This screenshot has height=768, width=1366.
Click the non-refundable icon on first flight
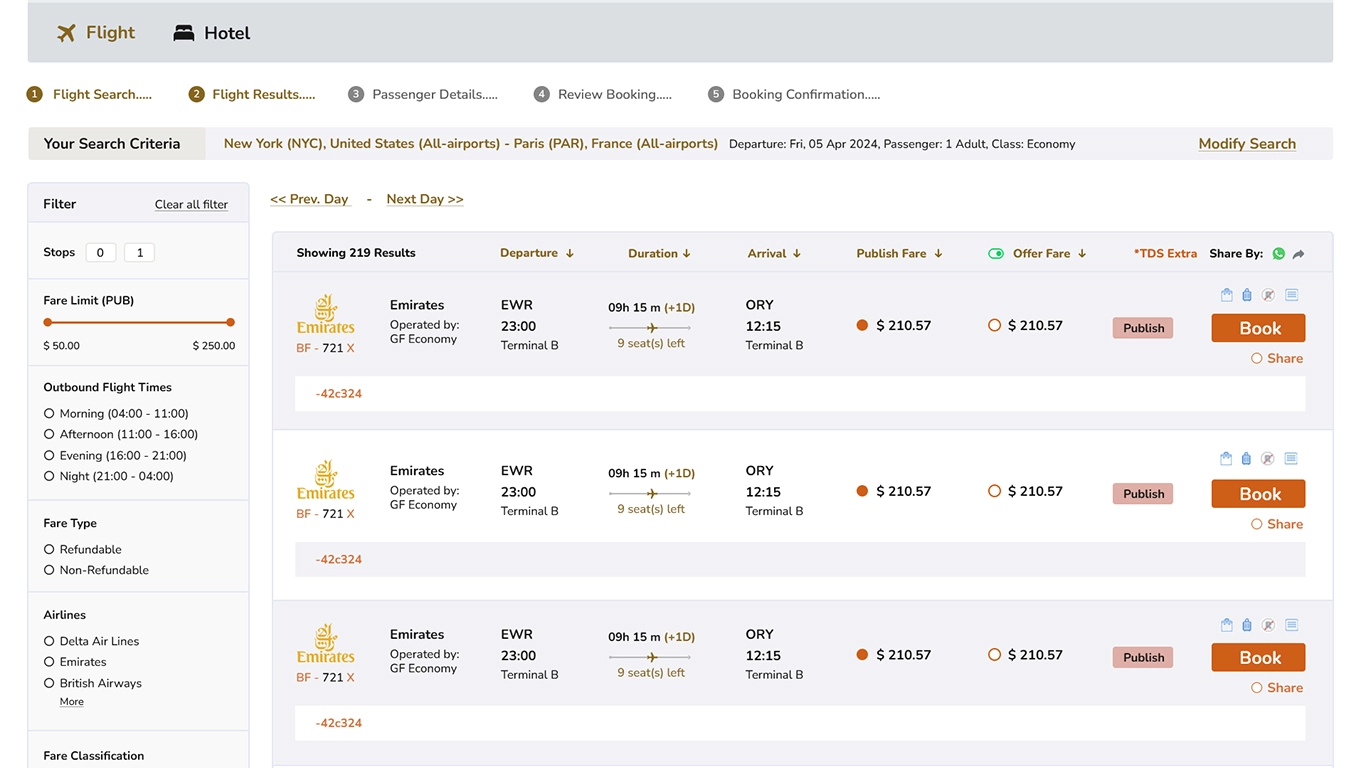tap(1268, 295)
